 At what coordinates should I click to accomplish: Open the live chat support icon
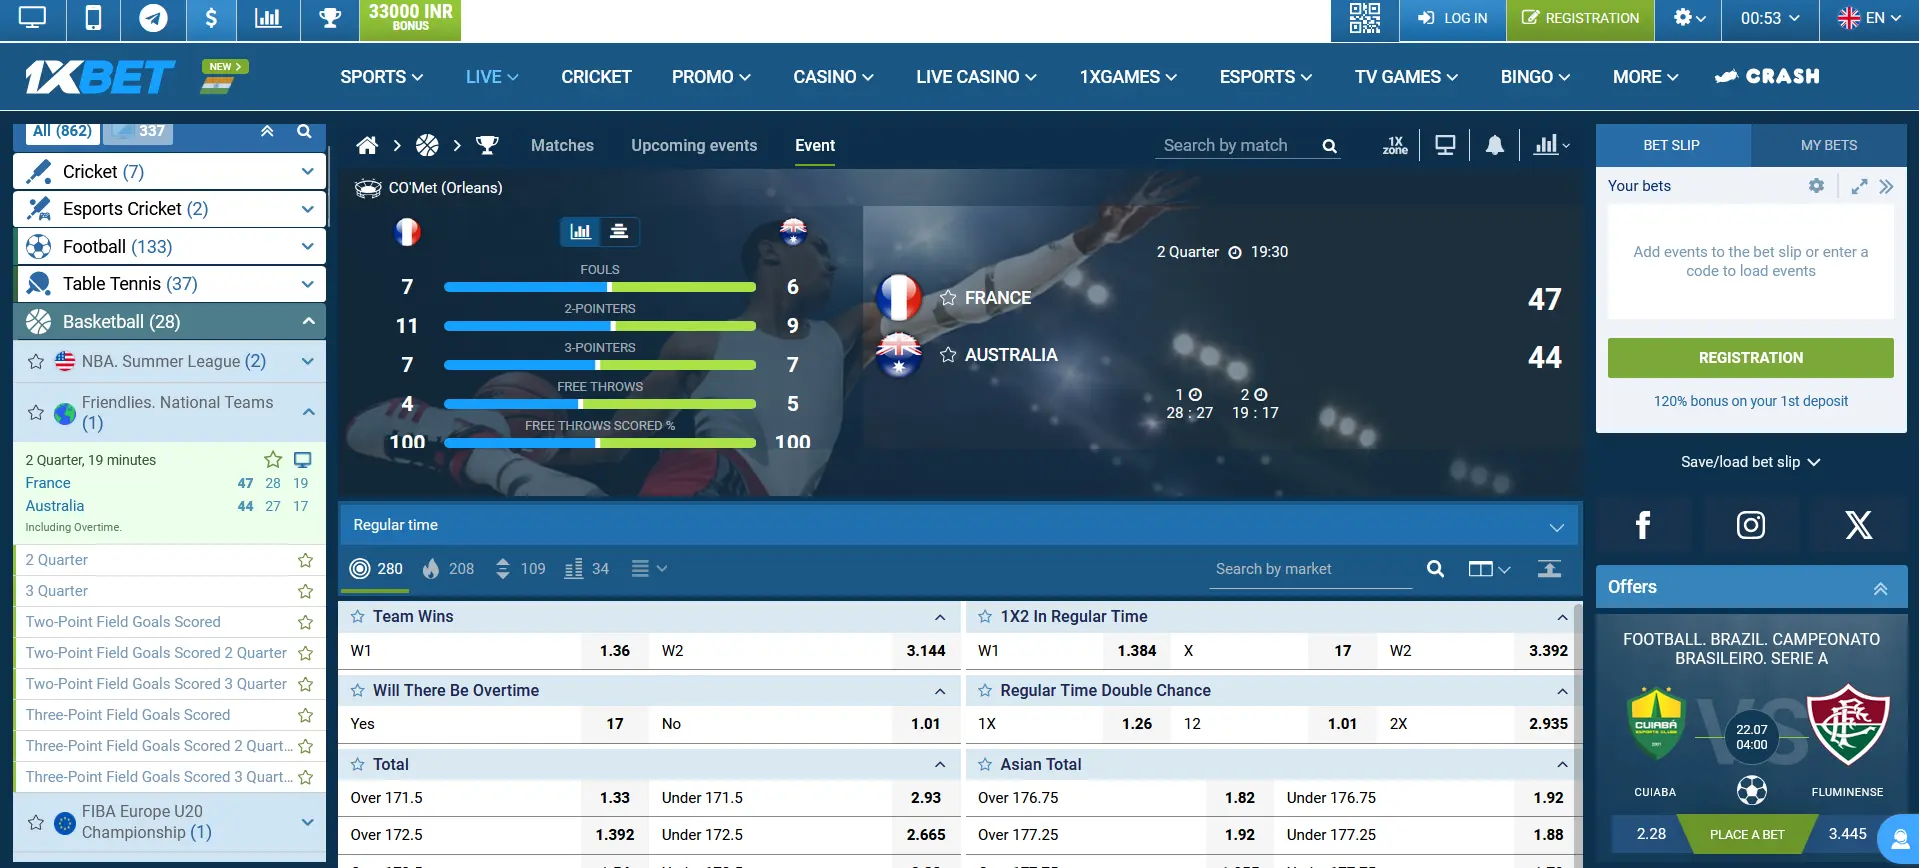[x=1901, y=839]
